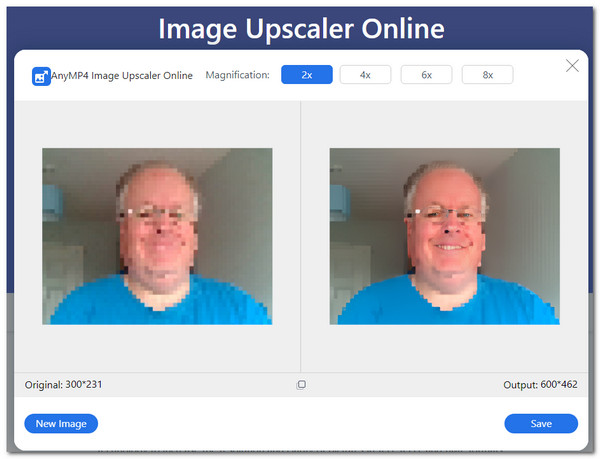The image size is (600, 459).
Task: Click the 'Output: 600*462' text
Action: click(x=540, y=384)
